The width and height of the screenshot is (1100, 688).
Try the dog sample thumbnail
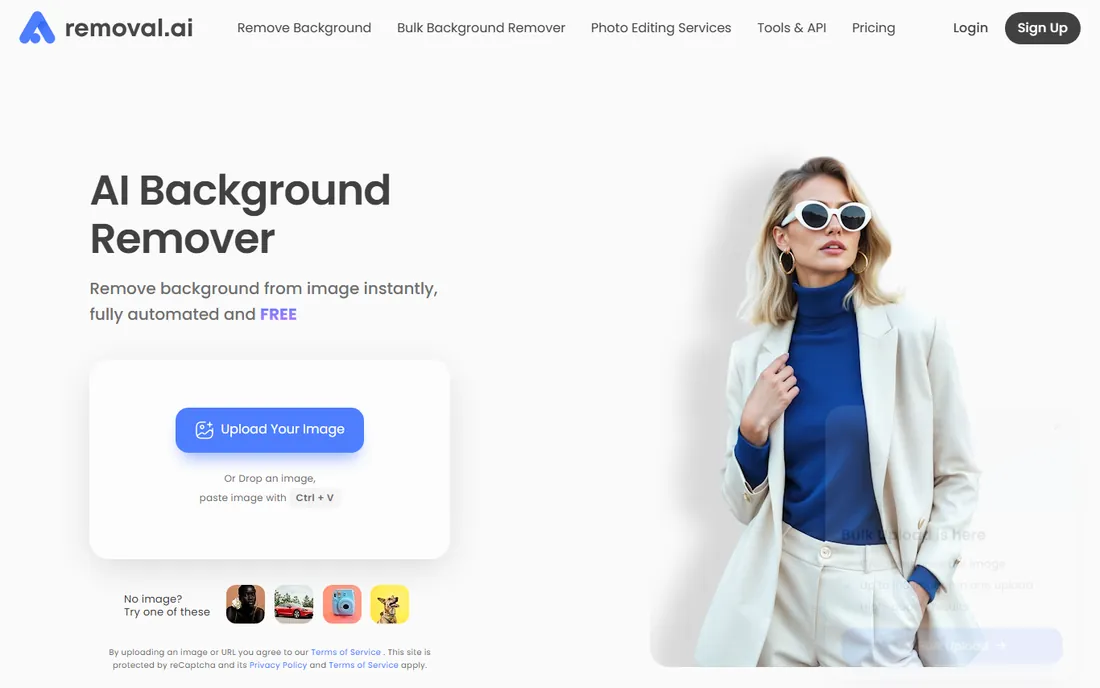390,604
